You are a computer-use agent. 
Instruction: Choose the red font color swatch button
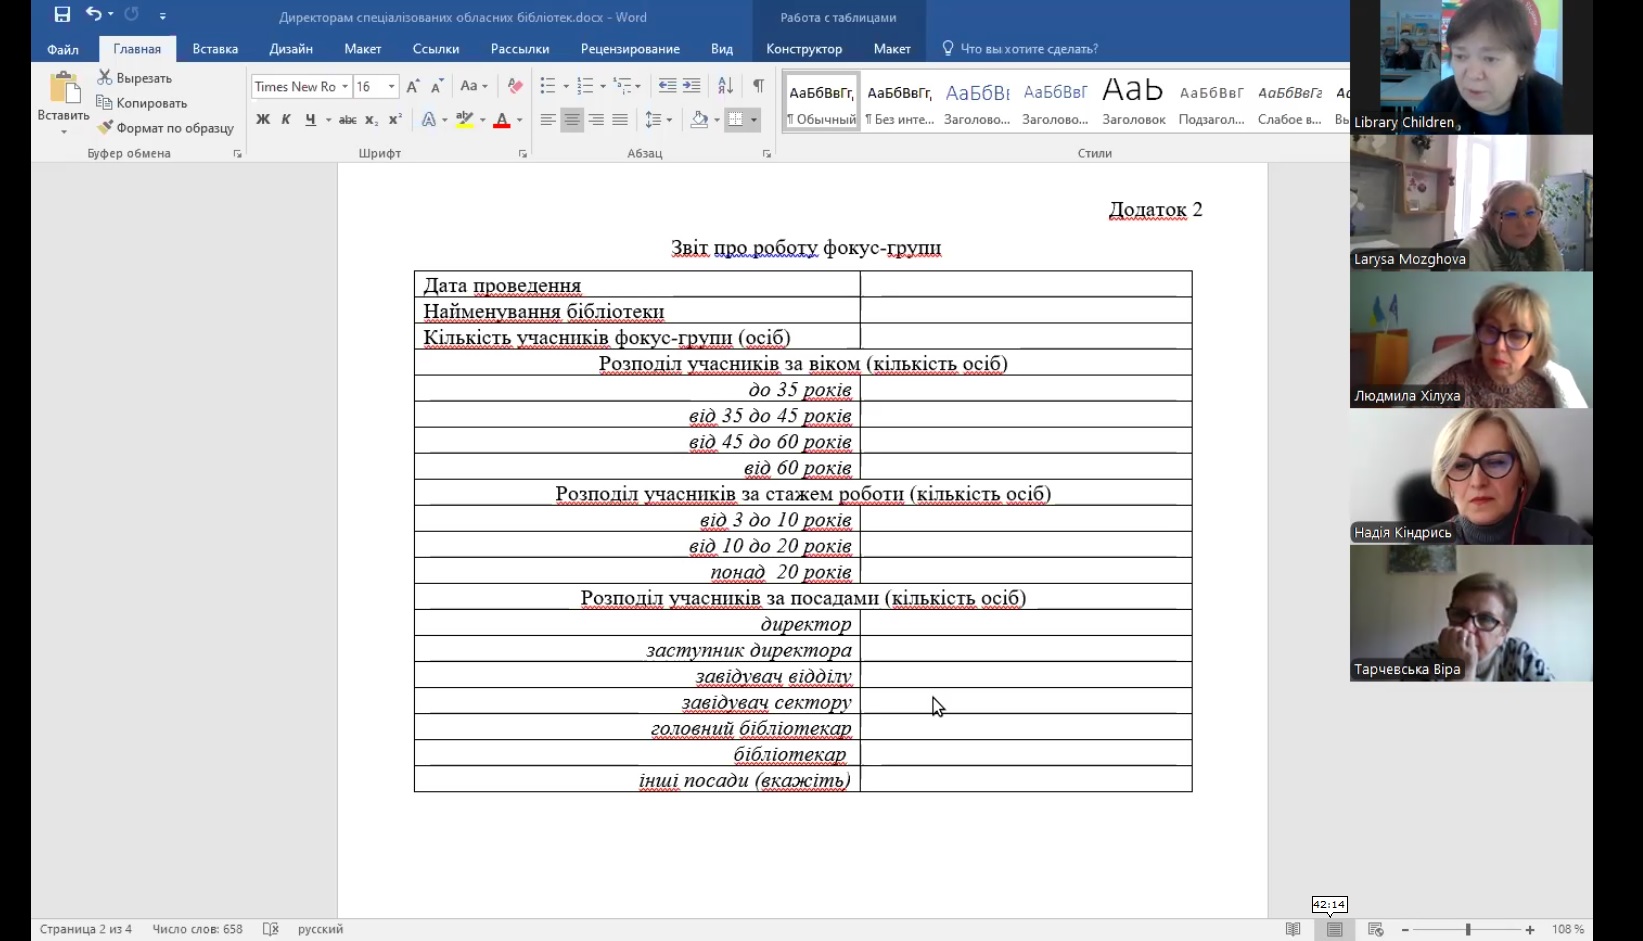click(502, 120)
